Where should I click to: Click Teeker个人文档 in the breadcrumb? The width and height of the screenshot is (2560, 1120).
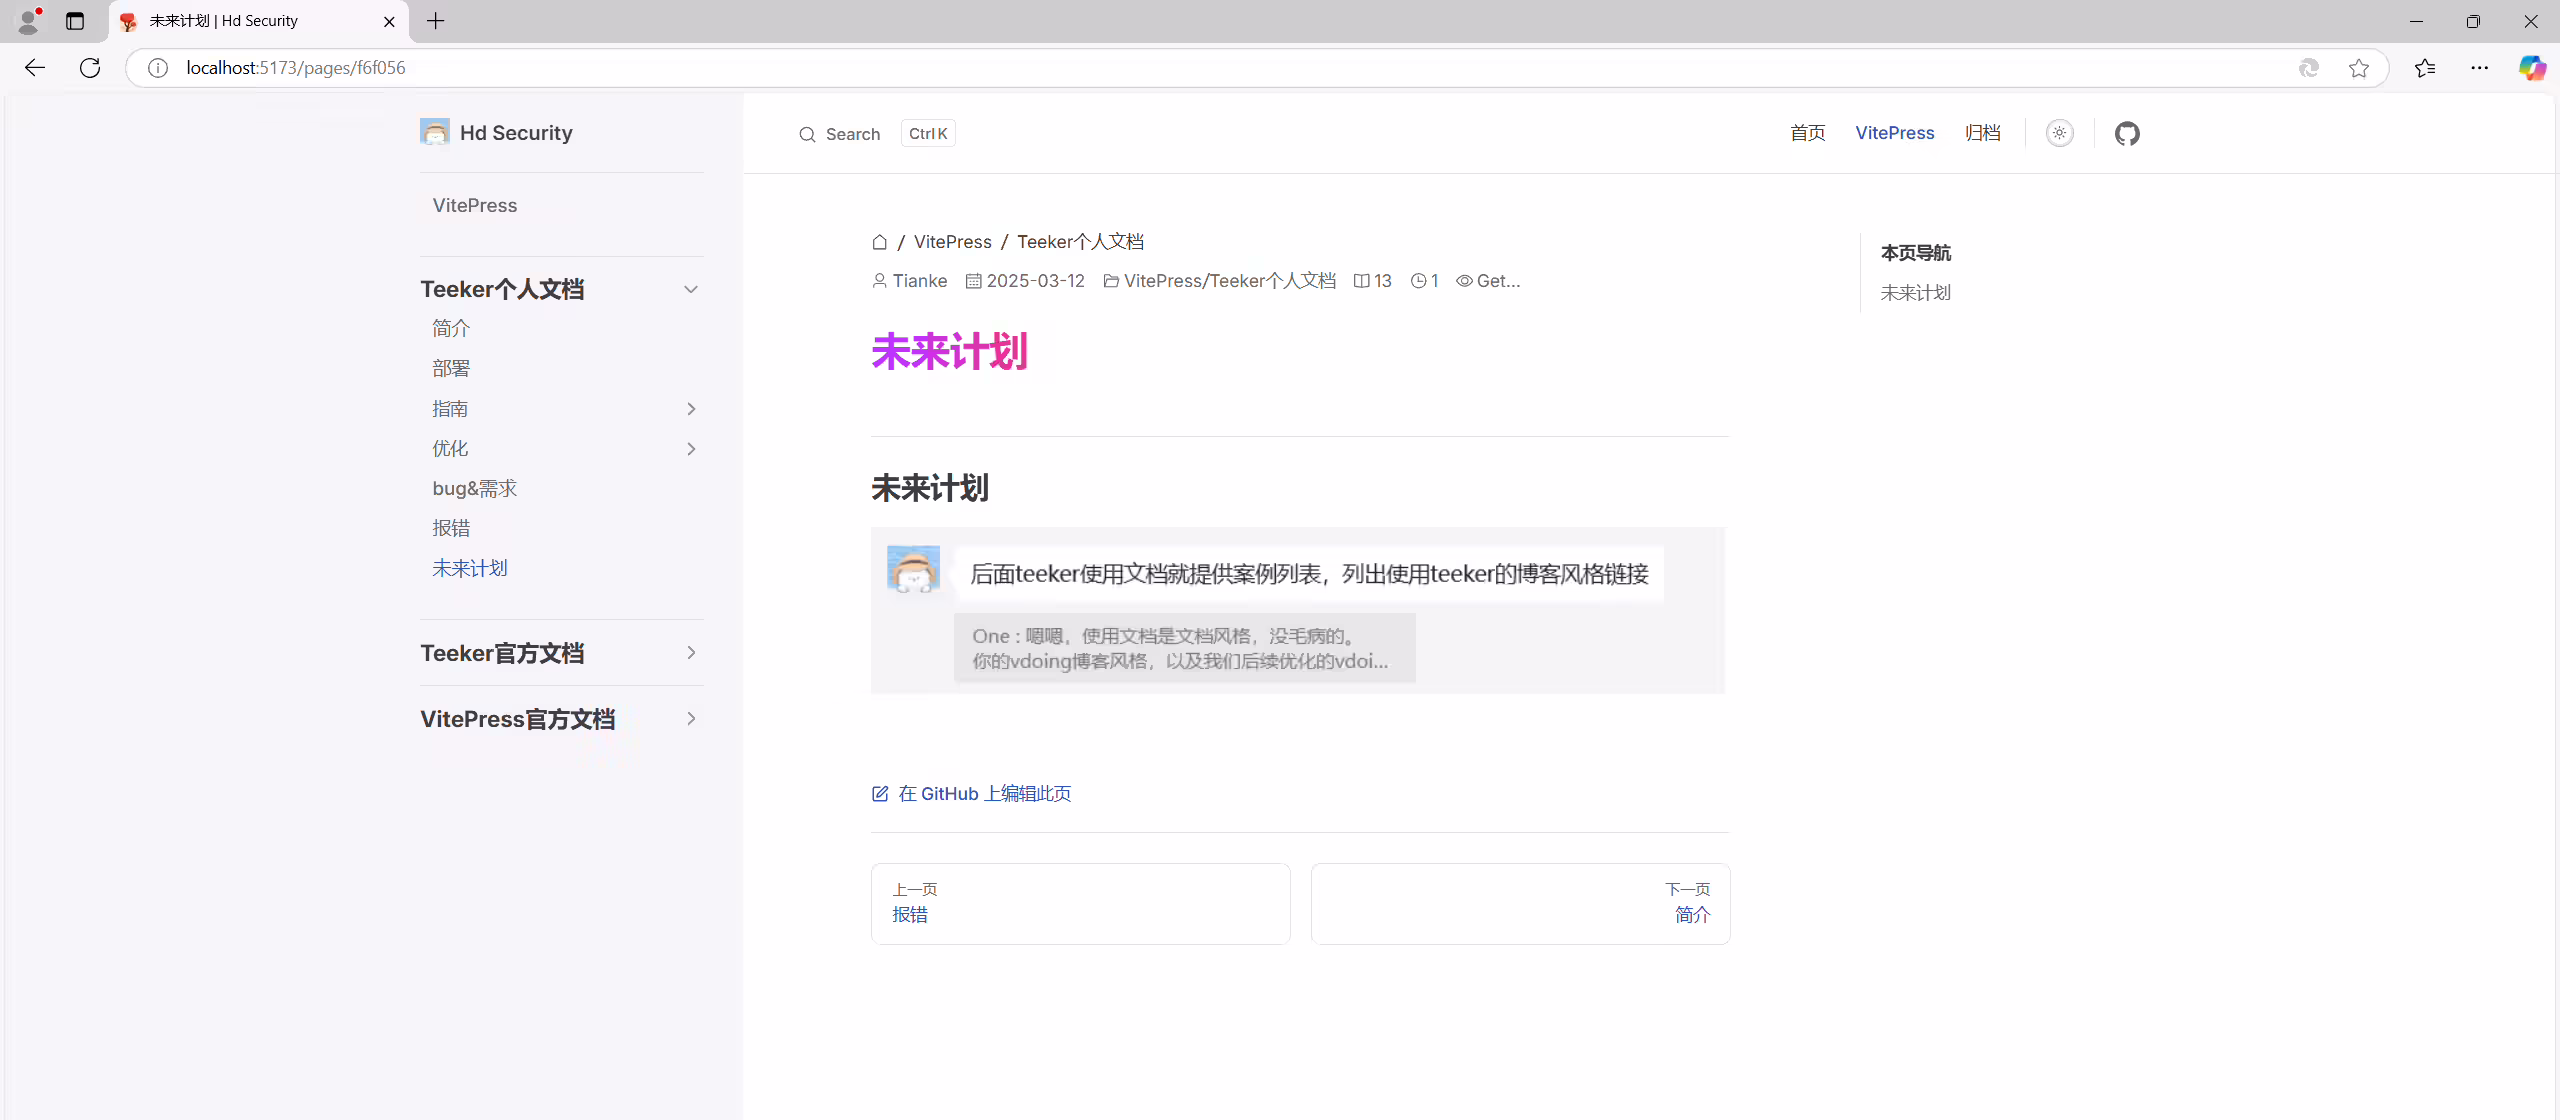1081,242
